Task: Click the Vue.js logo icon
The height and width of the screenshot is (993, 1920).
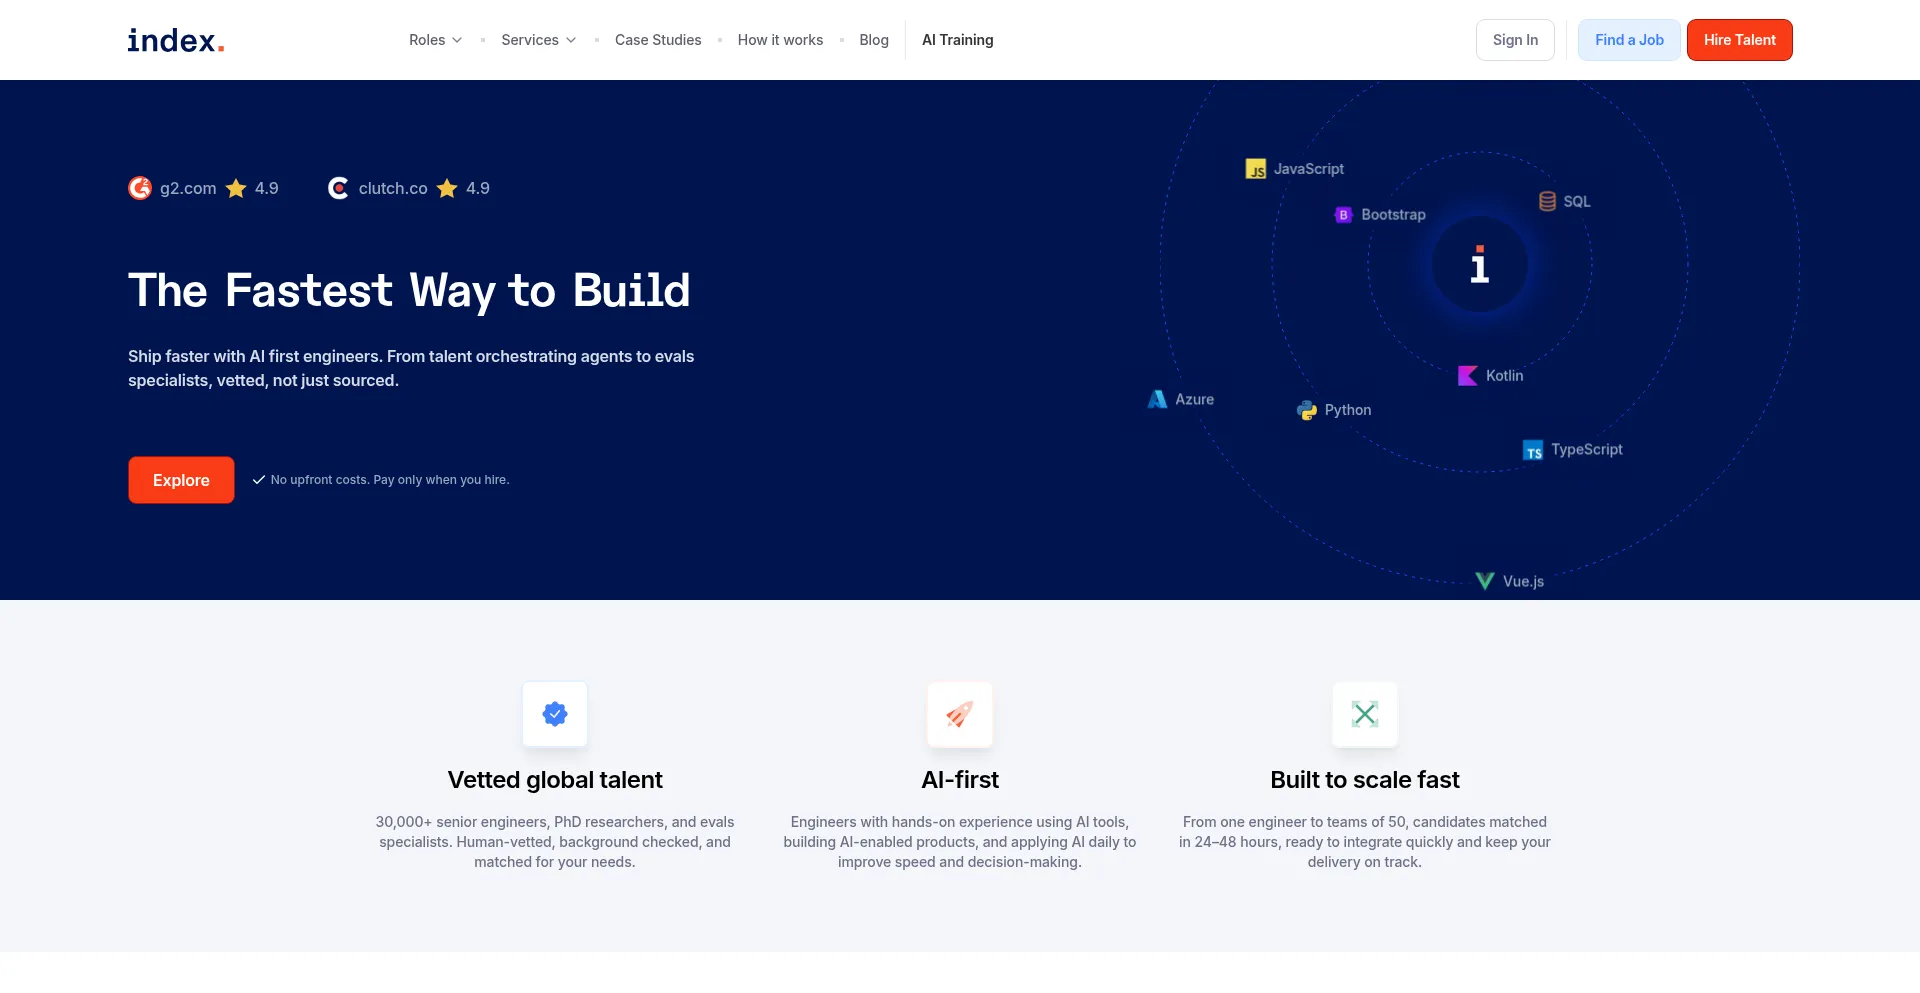Action: point(1485,581)
